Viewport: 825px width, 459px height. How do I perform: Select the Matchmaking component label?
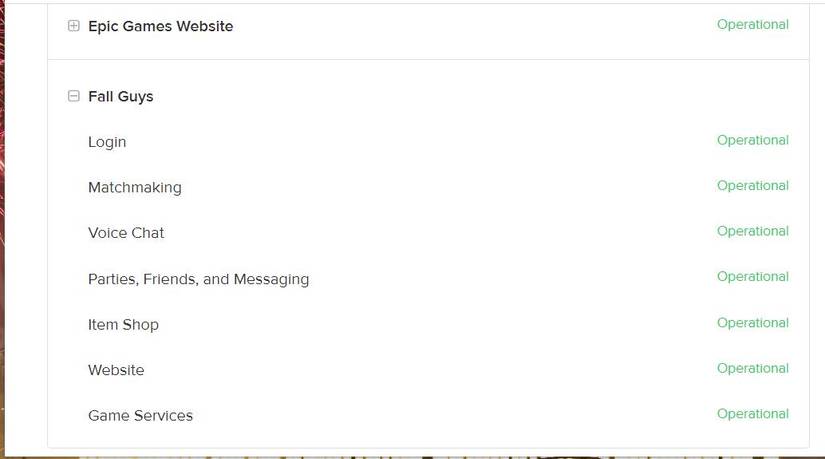click(135, 187)
